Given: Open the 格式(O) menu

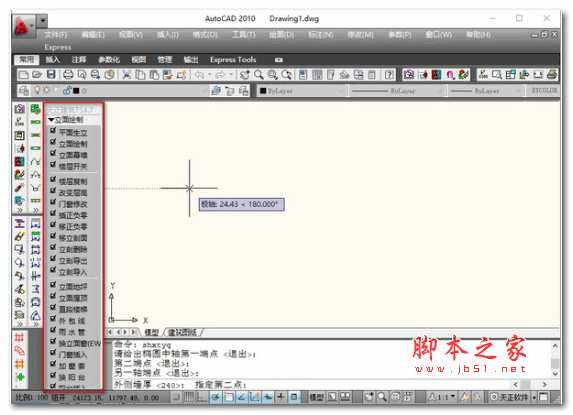Looking at the screenshot, I should pyautogui.click(x=205, y=35).
